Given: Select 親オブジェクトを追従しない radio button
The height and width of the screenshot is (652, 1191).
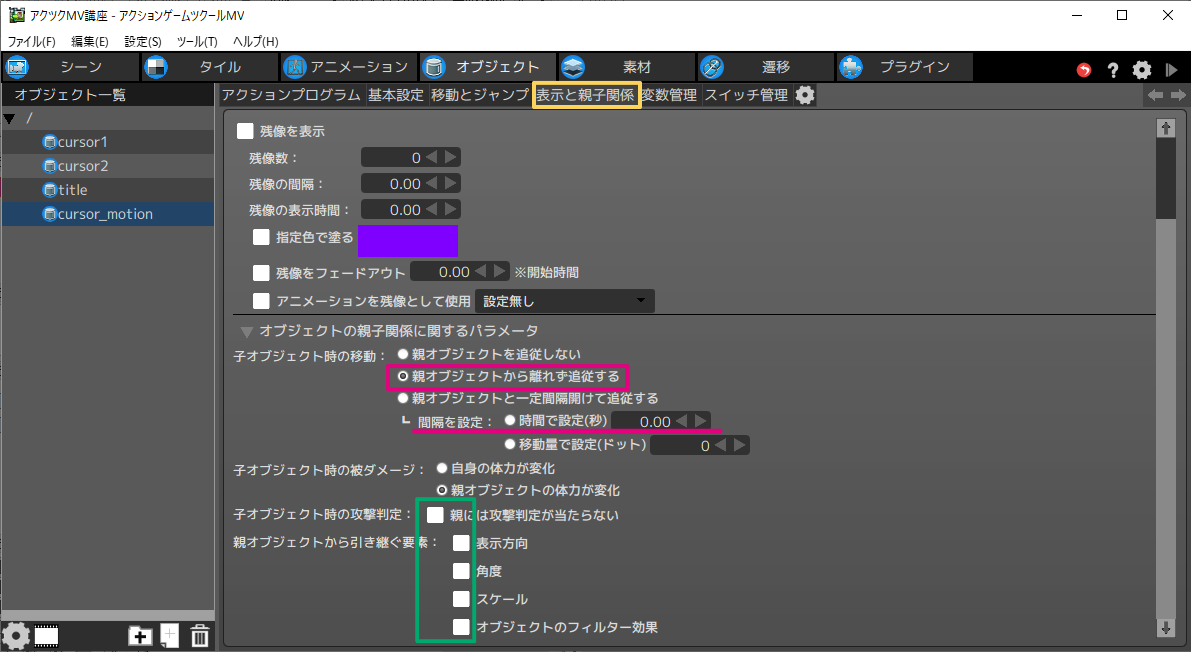Looking at the screenshot, I should coord(403,354).
